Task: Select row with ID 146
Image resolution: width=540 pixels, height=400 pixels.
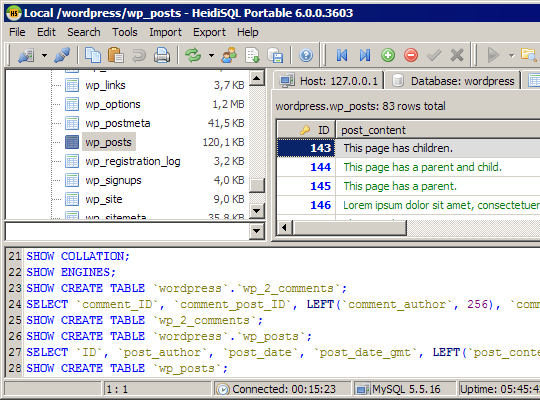Action: tap(306, 205)
